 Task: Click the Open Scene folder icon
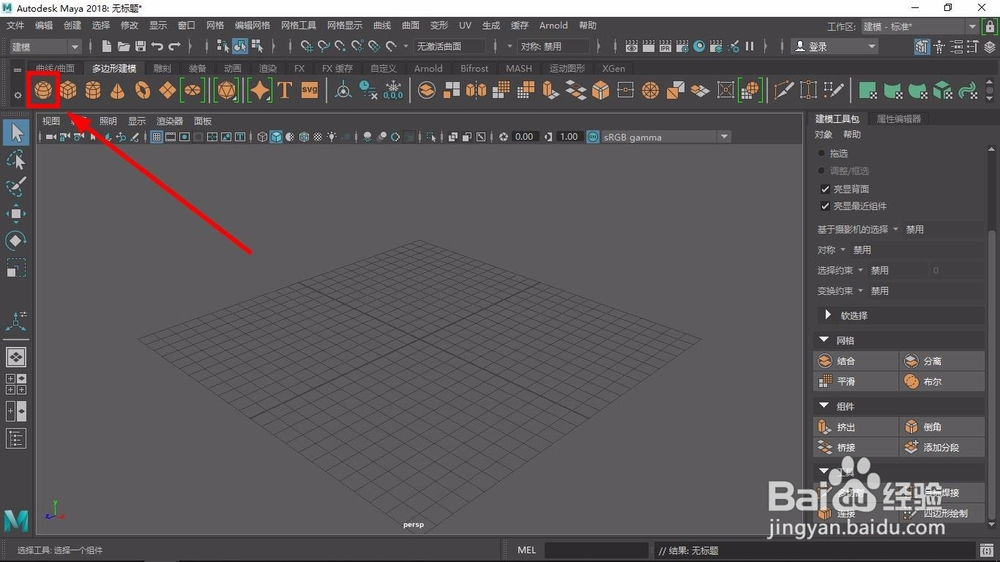(x=124, y=46)
